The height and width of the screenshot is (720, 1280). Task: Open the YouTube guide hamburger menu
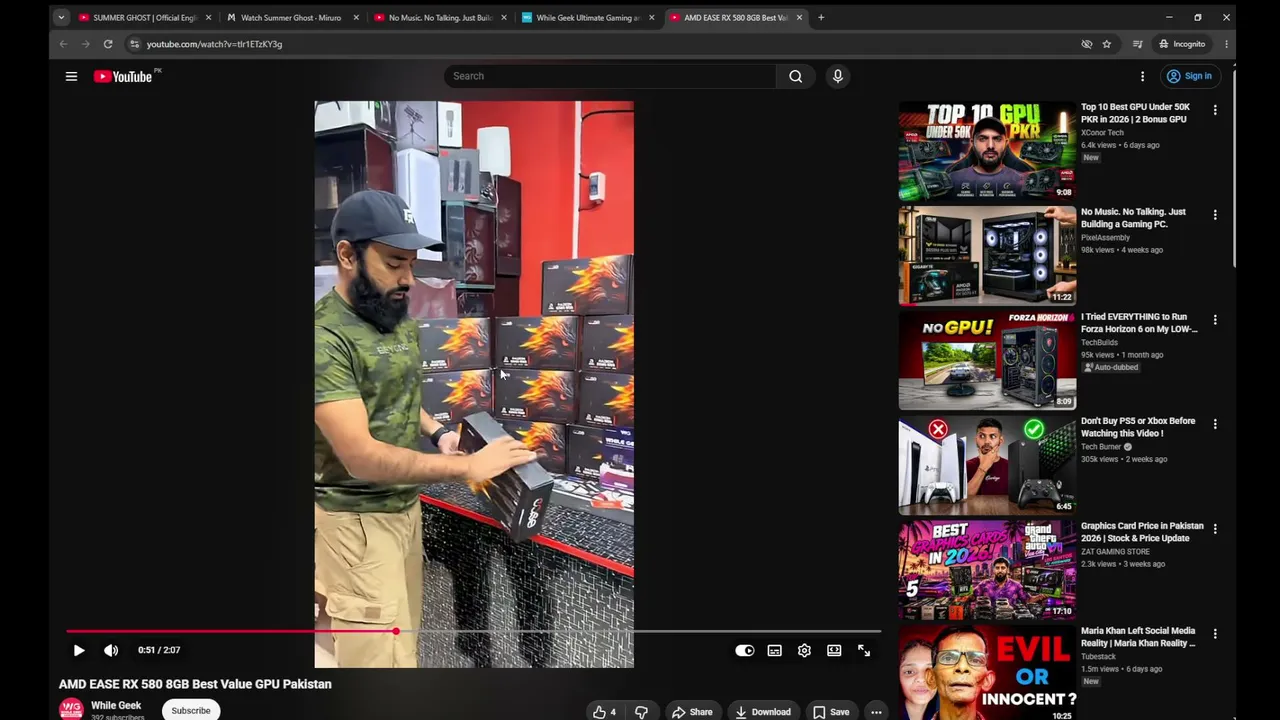(71, 76)
